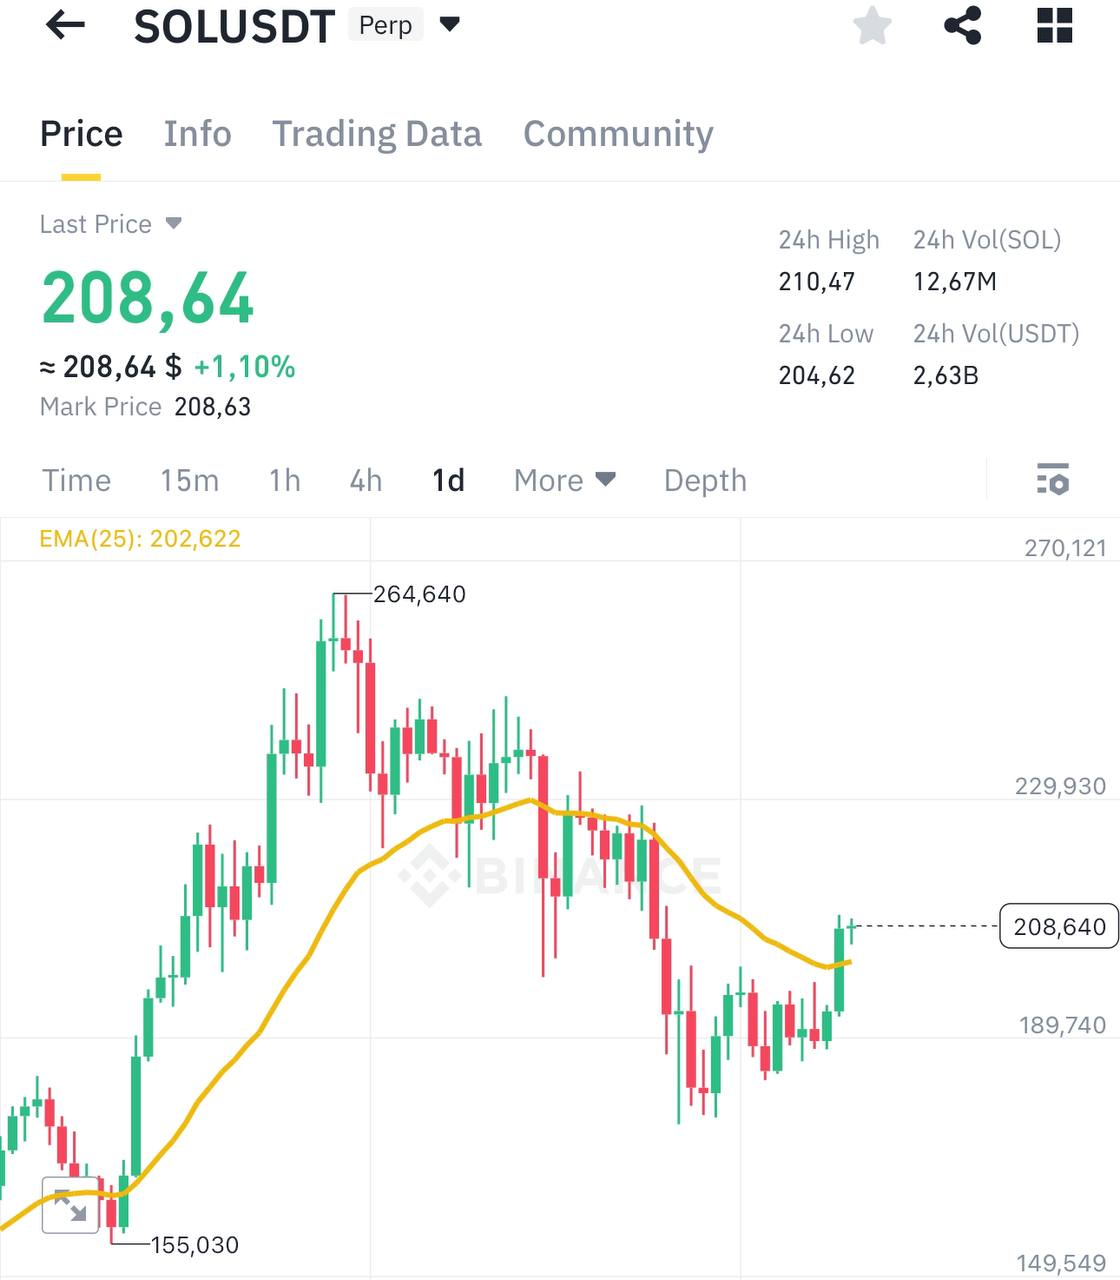This screenshot has width=1120, height=1280.
Task: Open the Trading Data tab
Action: coord(377,133)
